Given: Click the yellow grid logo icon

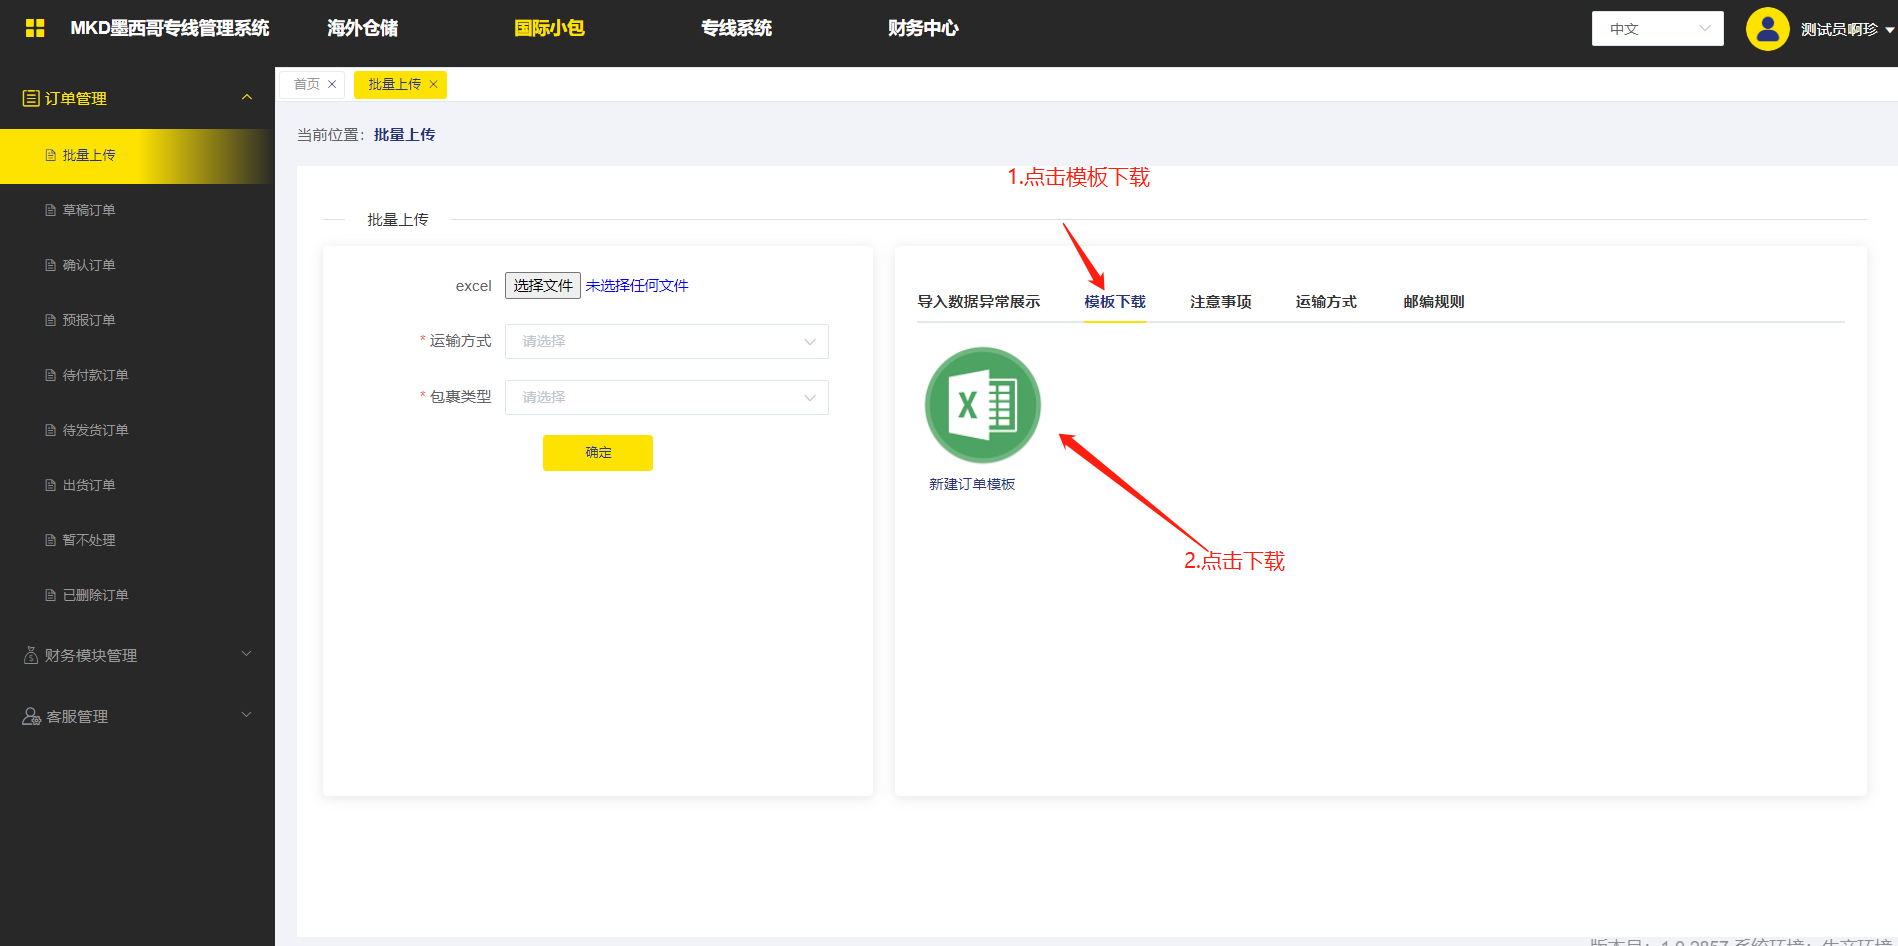Looking at the screenshot, I should pos(35,28).
